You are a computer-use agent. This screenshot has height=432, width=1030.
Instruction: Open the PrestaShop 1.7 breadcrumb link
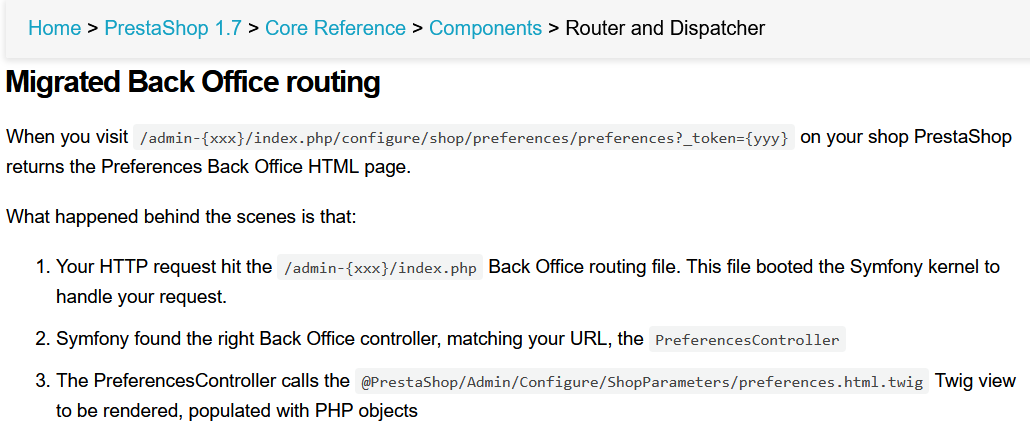click(x=173, y=28)
